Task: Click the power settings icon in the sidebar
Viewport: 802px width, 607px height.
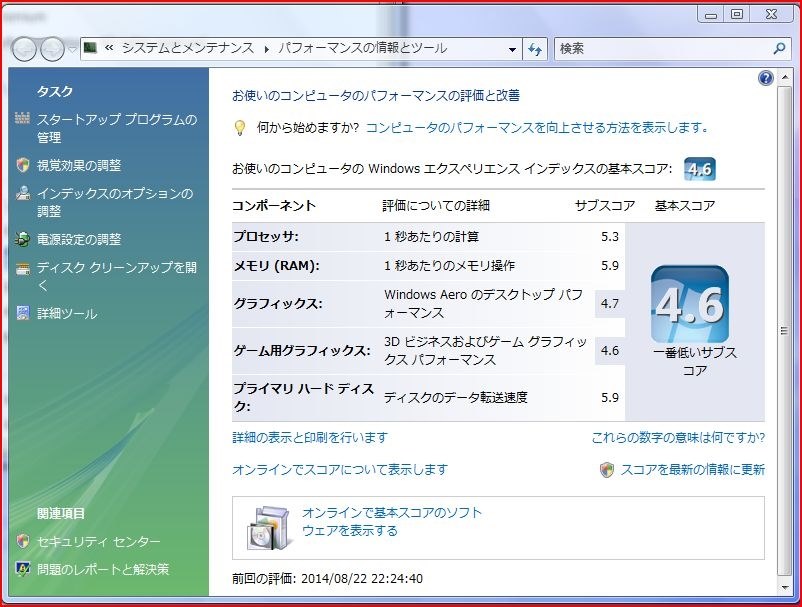Action: click(23, 239)
